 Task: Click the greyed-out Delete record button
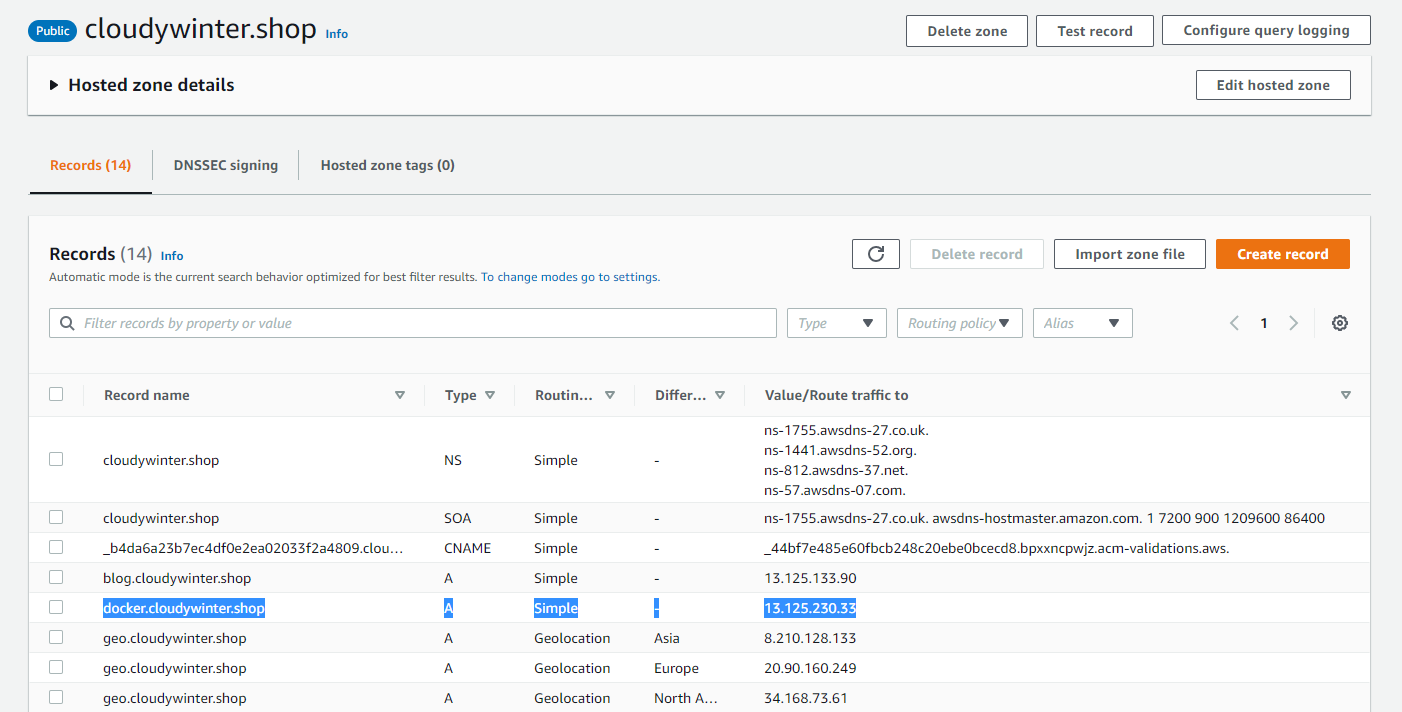977,254
